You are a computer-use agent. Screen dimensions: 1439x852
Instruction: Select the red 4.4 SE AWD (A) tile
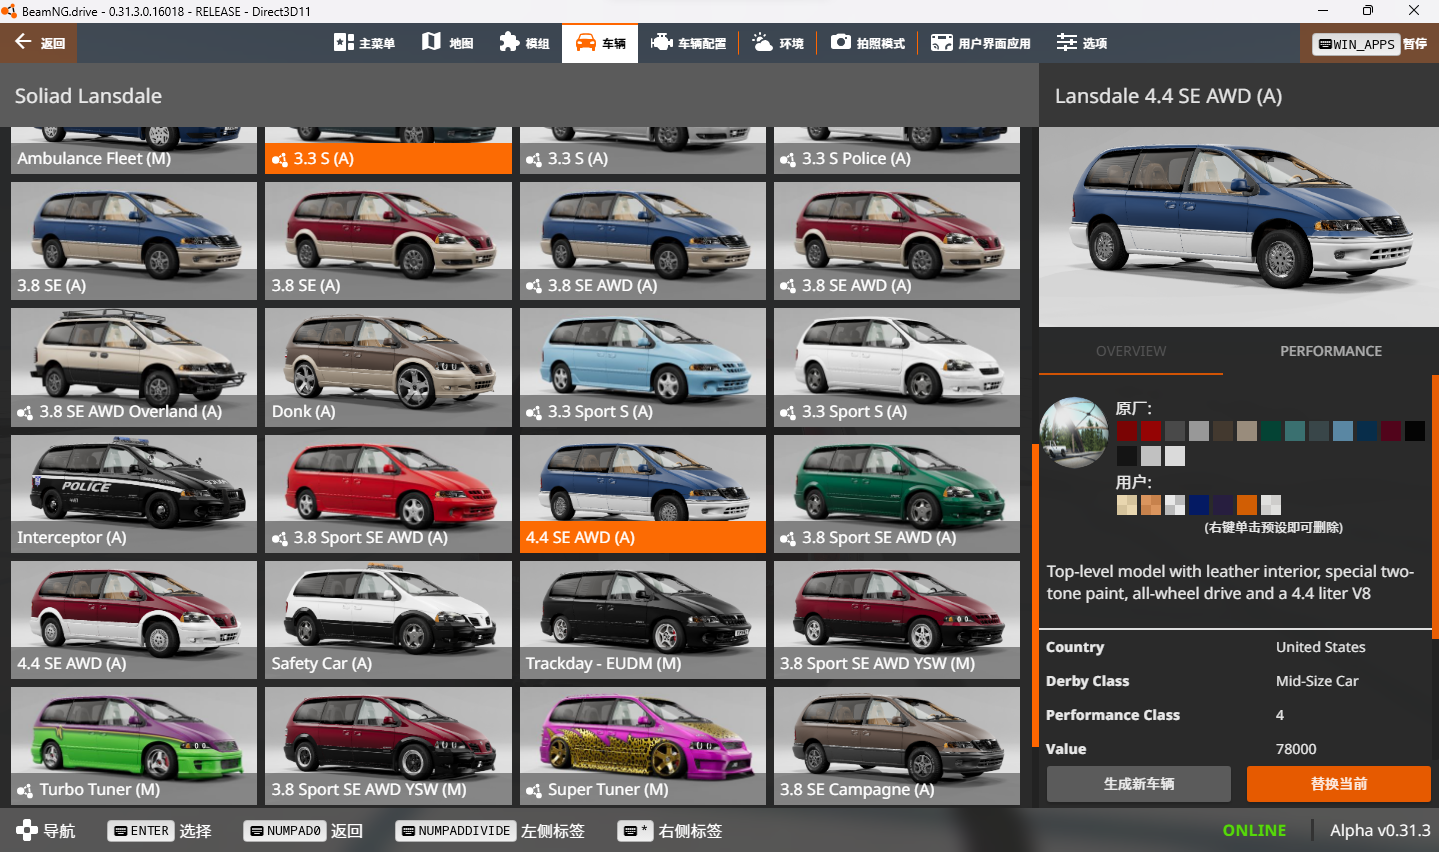tap(134, 620)
